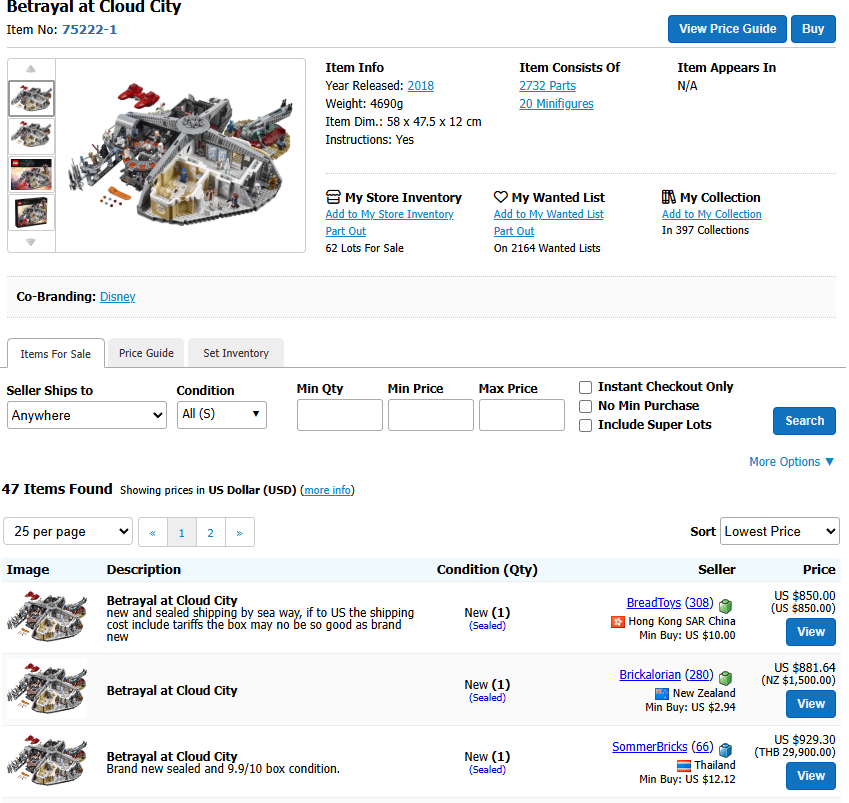Image resolution: width=849 pixels, height=803 pixels.
Task: Click the thumbnail scroll-up arrow
Action: (31, 69)
